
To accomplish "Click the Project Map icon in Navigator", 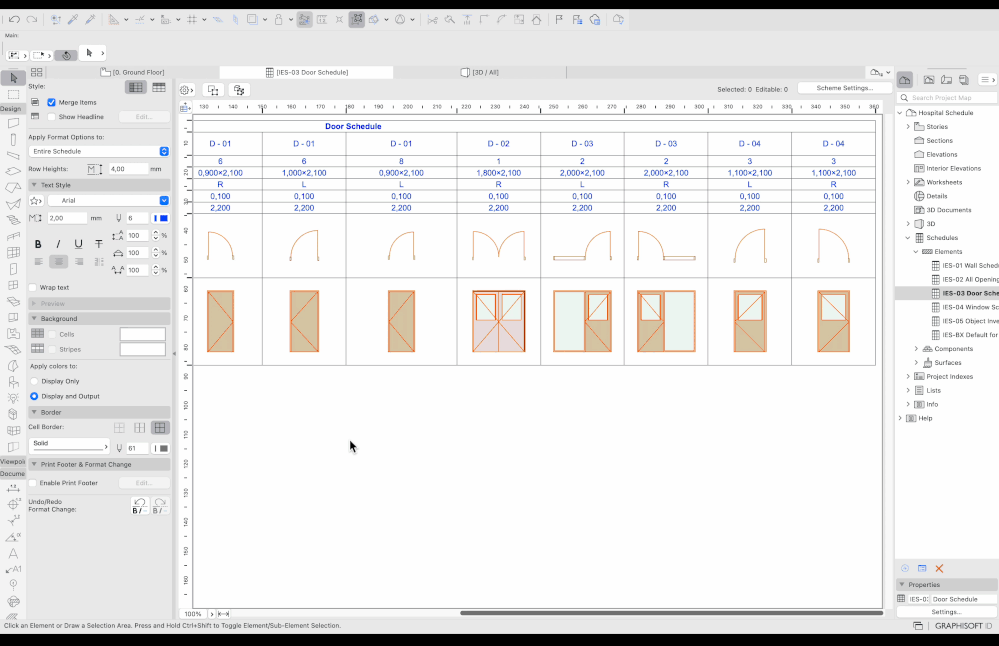I will point(905,79).
